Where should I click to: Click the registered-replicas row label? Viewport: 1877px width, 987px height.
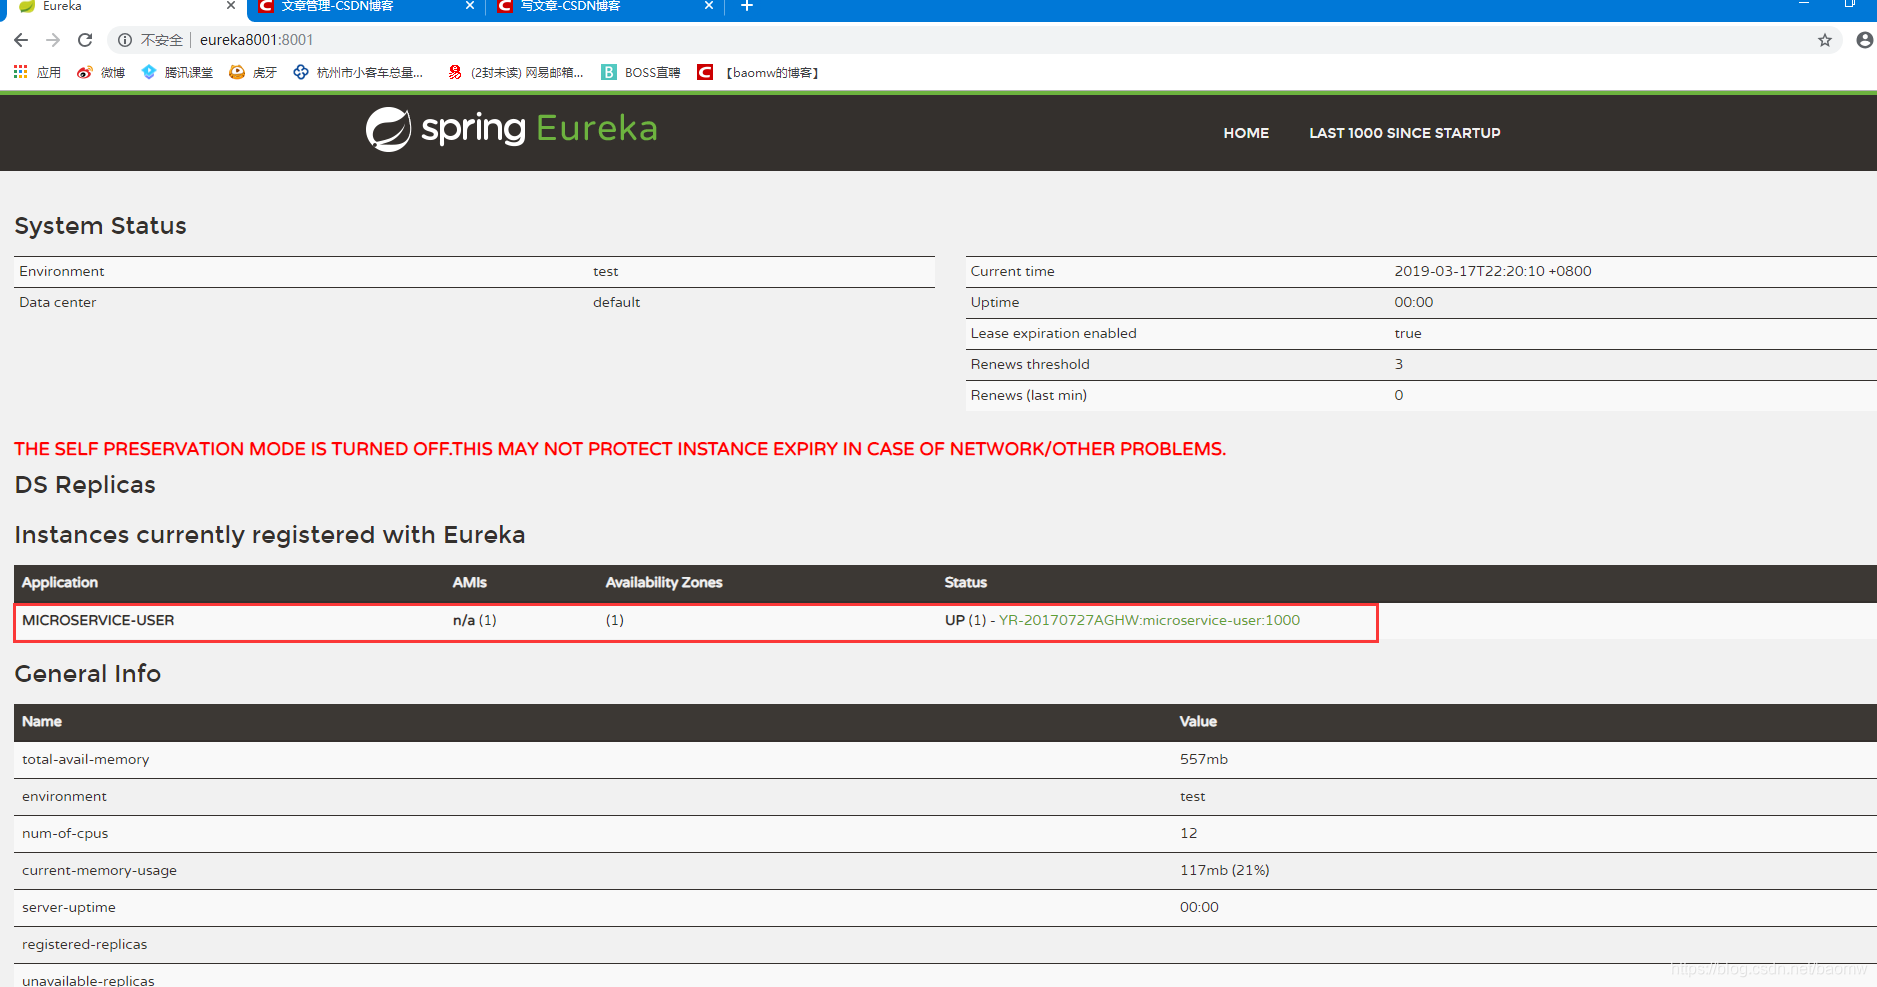(x=84, y=944)
